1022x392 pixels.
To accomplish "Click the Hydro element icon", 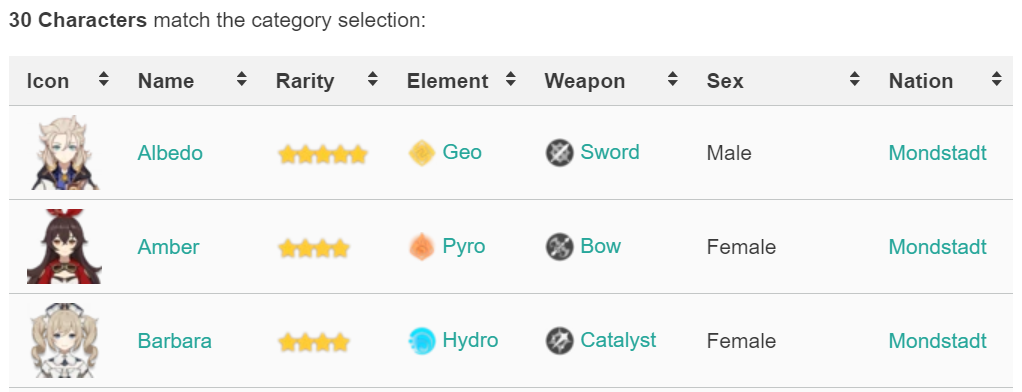I will pos(422,341).
